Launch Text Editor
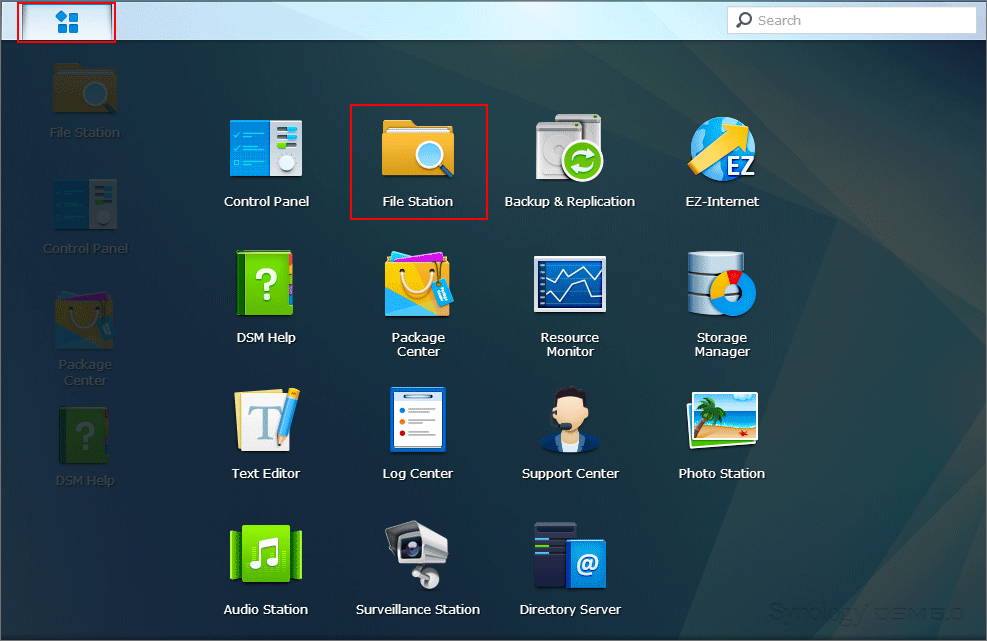Screen dimensions: 987x641 [266, 434]
